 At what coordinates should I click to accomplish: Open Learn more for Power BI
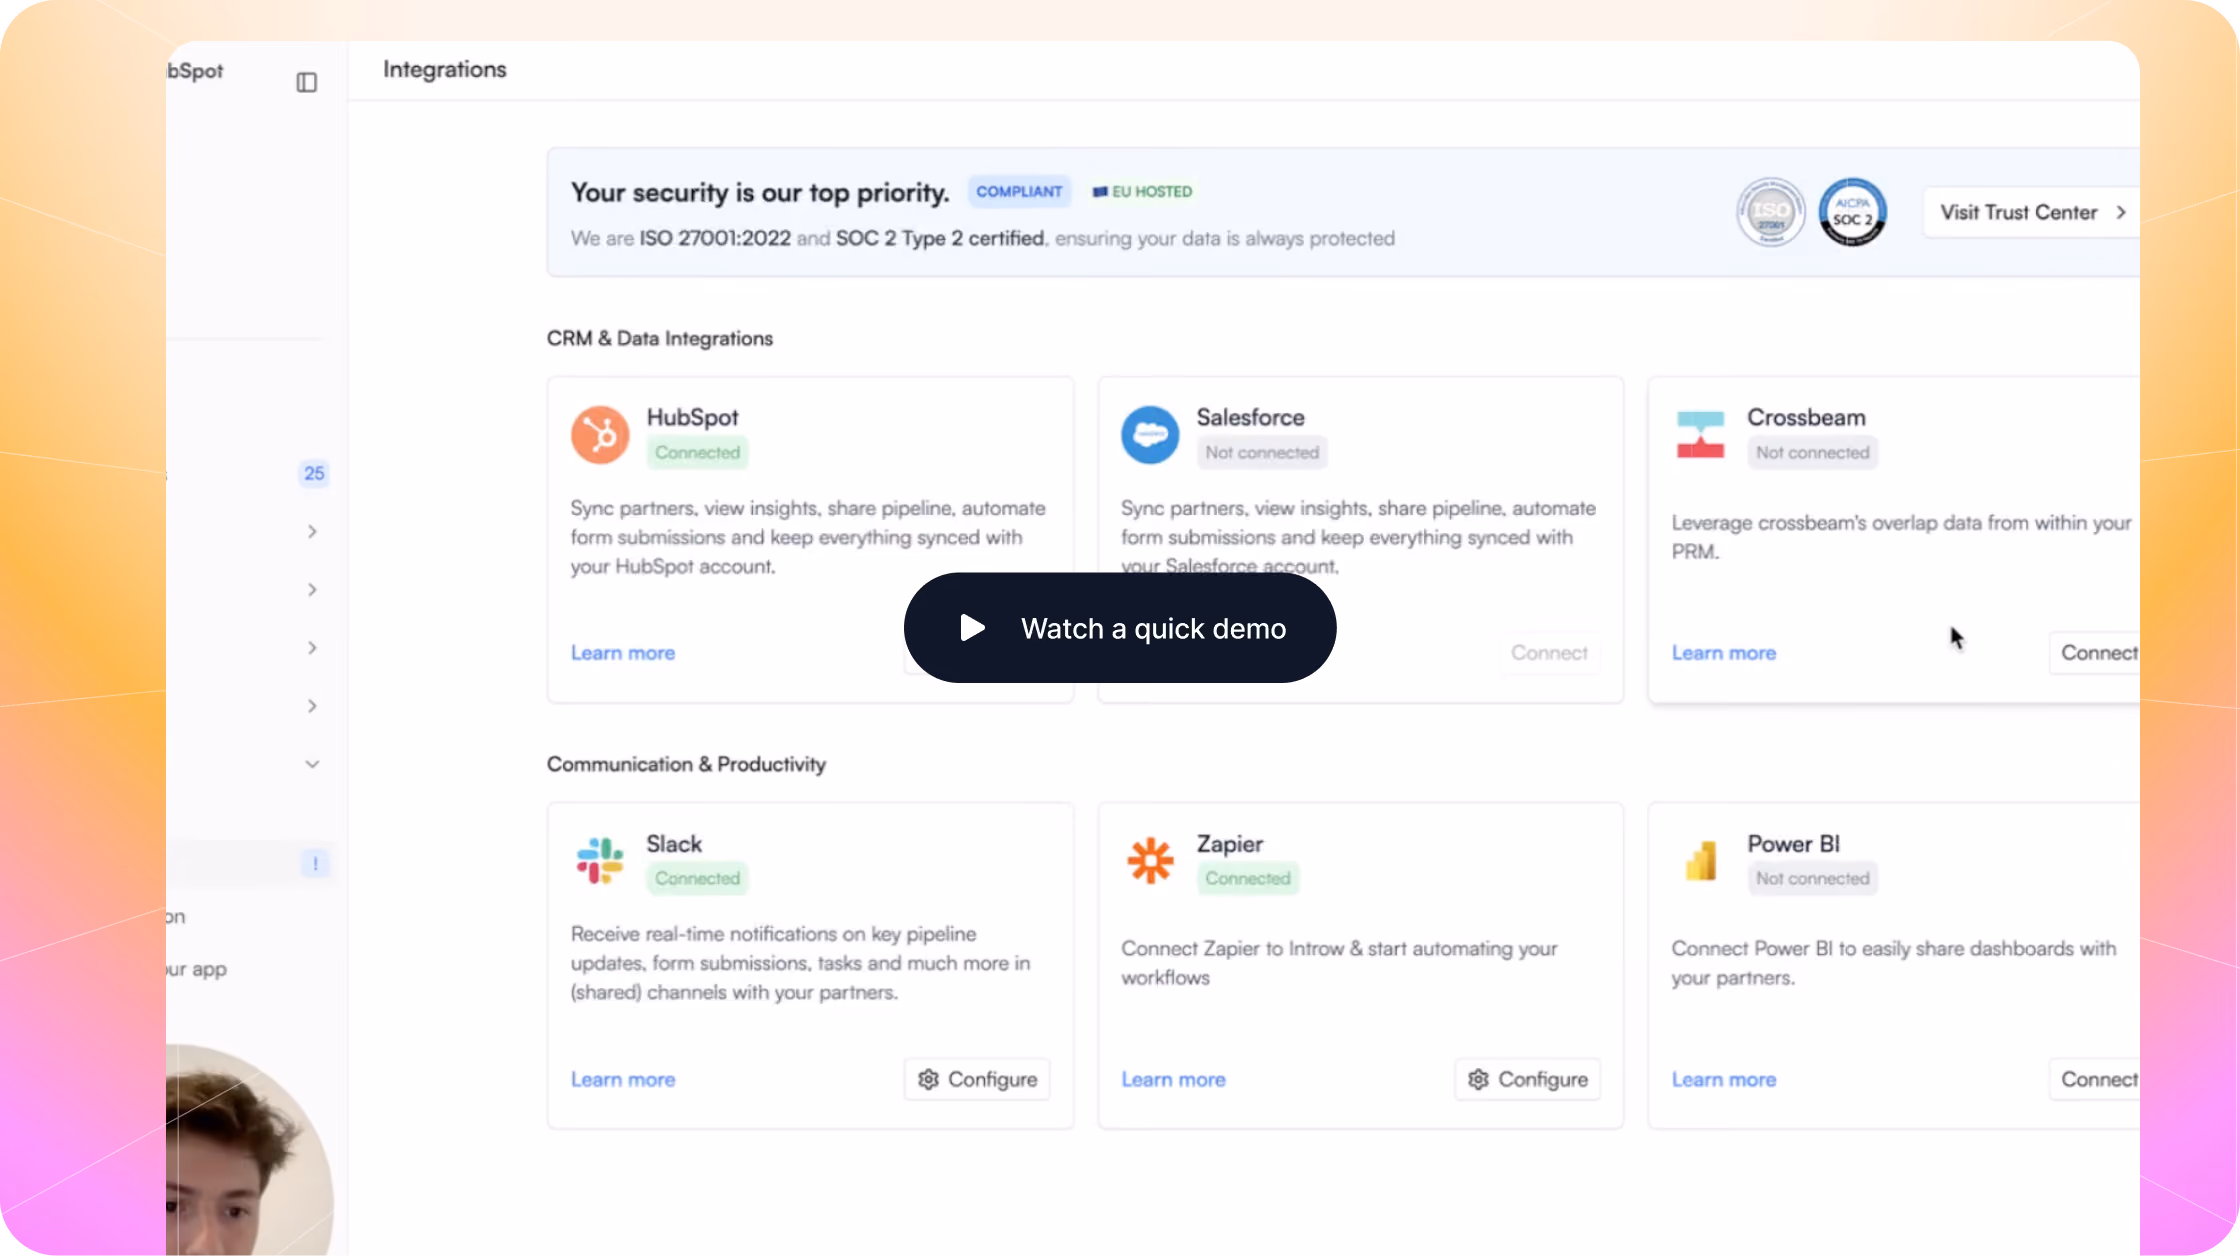[1724, 1080]
